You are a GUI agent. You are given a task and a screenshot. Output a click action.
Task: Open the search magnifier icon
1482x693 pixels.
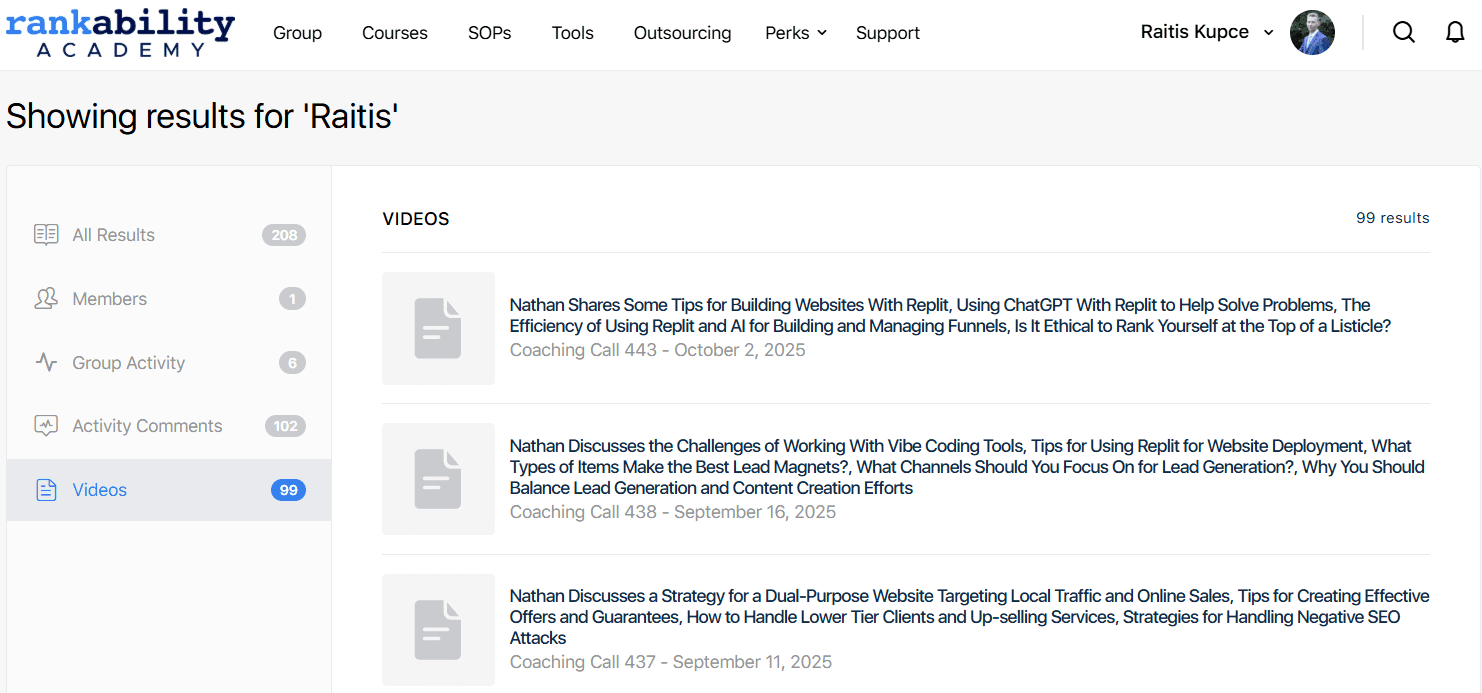pyautogui.click(x=1404, y=33)
